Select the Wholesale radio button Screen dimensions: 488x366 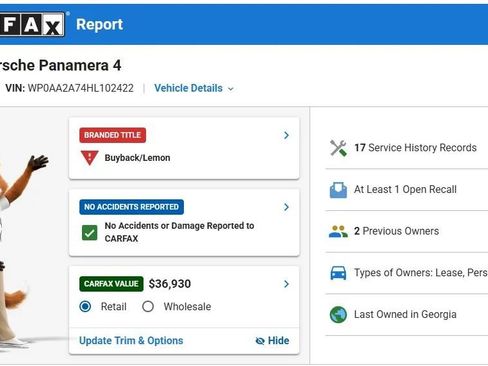148,306
